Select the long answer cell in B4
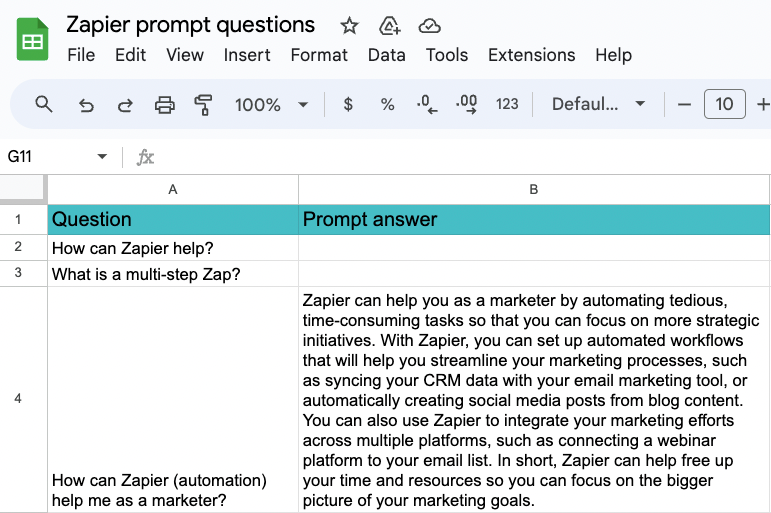This screenshot has height=513, width=771. [534, 399]
